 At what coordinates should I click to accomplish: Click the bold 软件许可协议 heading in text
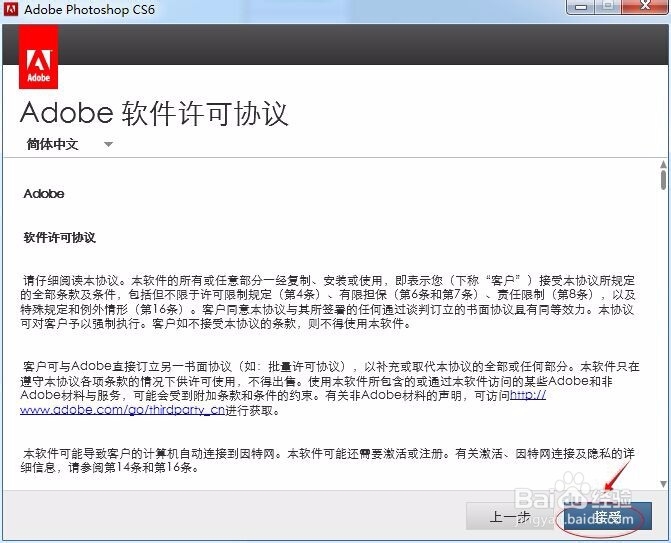click(x=59, y=237)
